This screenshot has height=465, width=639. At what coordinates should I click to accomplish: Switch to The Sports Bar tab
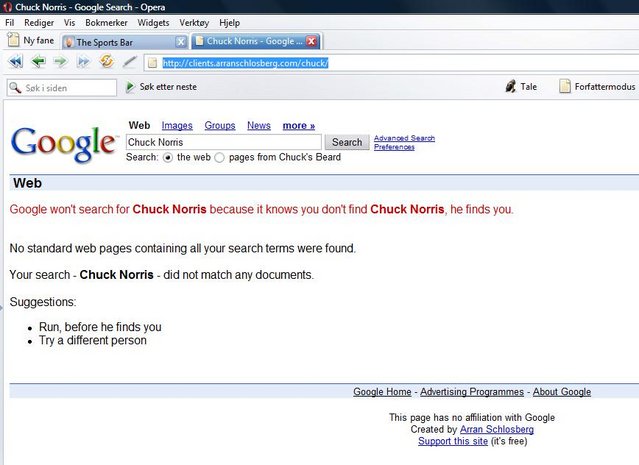[x=124, y=42]
